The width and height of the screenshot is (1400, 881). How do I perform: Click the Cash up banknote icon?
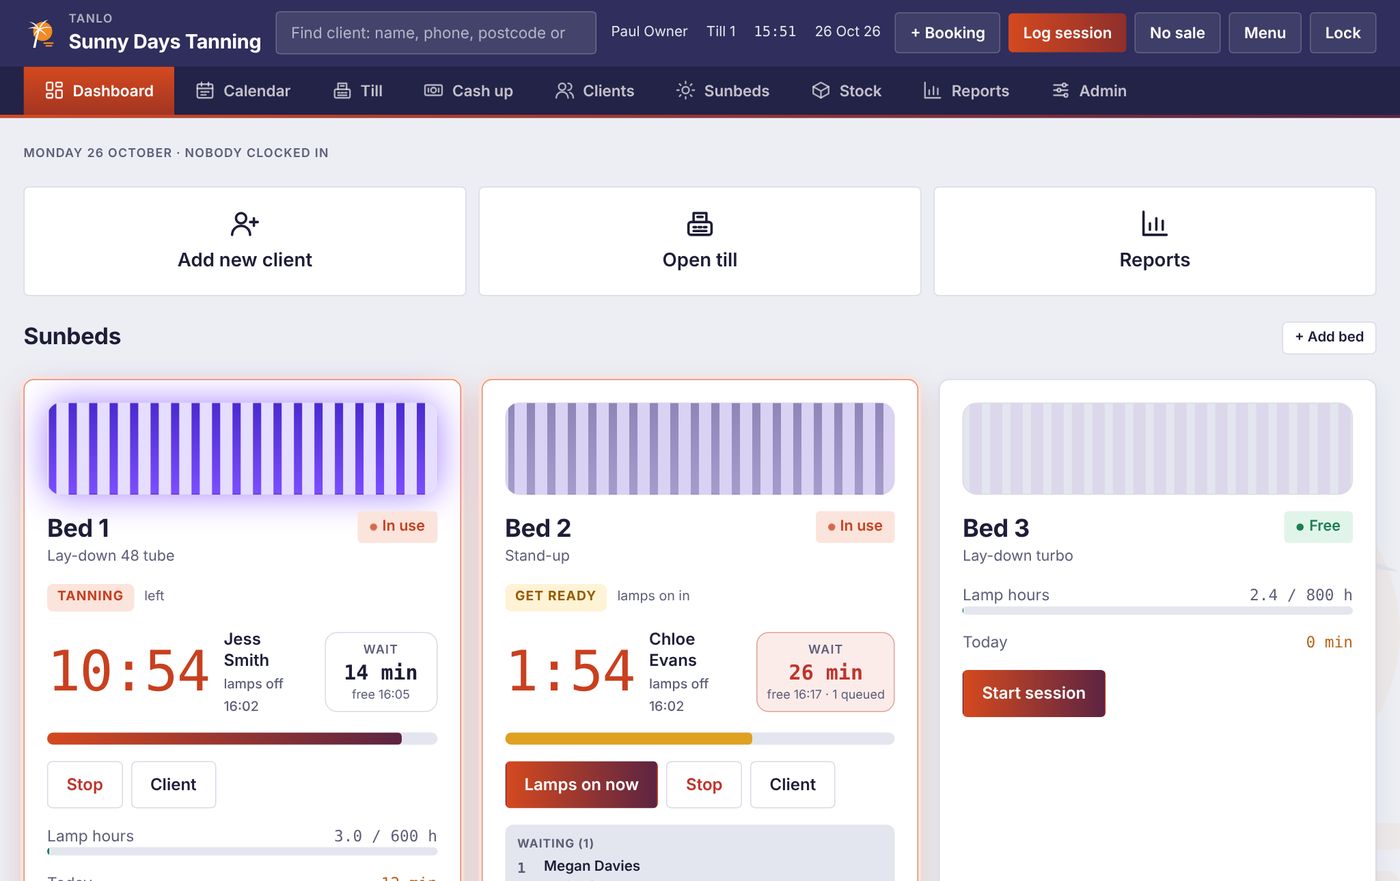[x=433, y=91]
